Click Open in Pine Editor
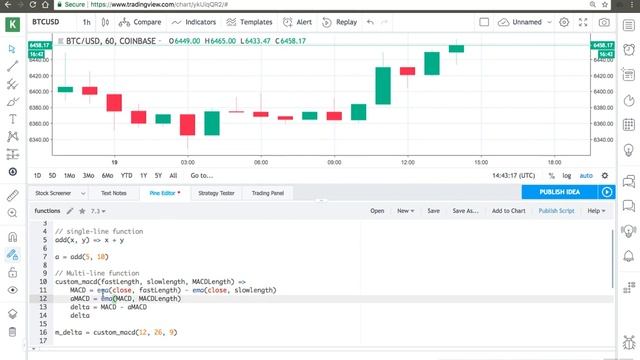This screenshot has height=360, width=640. [x=377, y=211]
